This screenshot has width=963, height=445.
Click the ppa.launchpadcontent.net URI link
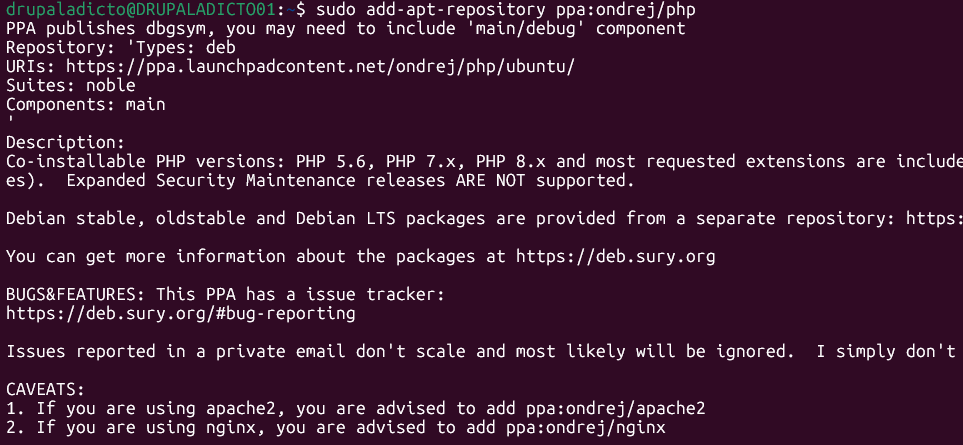[x=321, y=67]
